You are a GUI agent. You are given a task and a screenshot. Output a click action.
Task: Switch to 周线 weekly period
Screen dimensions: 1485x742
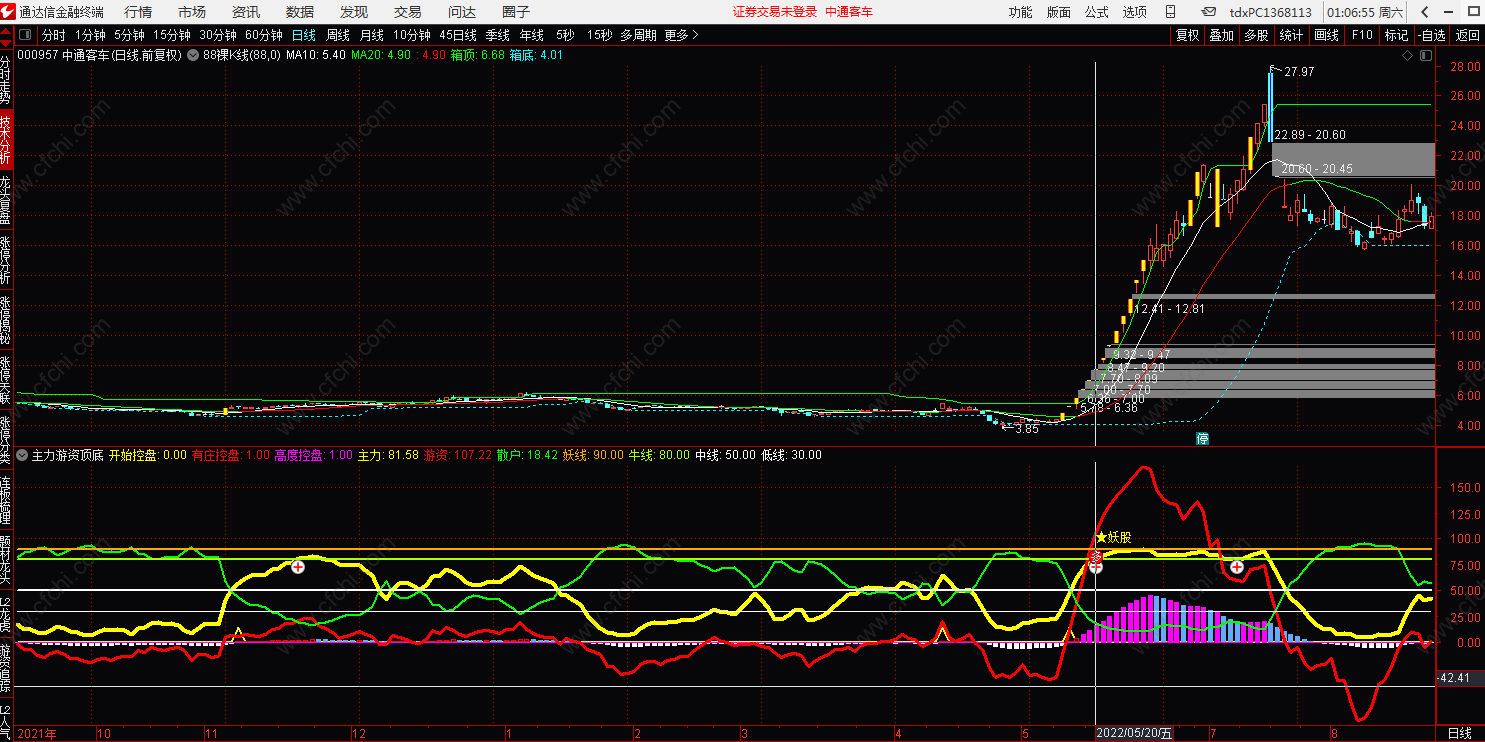(338, 35)
